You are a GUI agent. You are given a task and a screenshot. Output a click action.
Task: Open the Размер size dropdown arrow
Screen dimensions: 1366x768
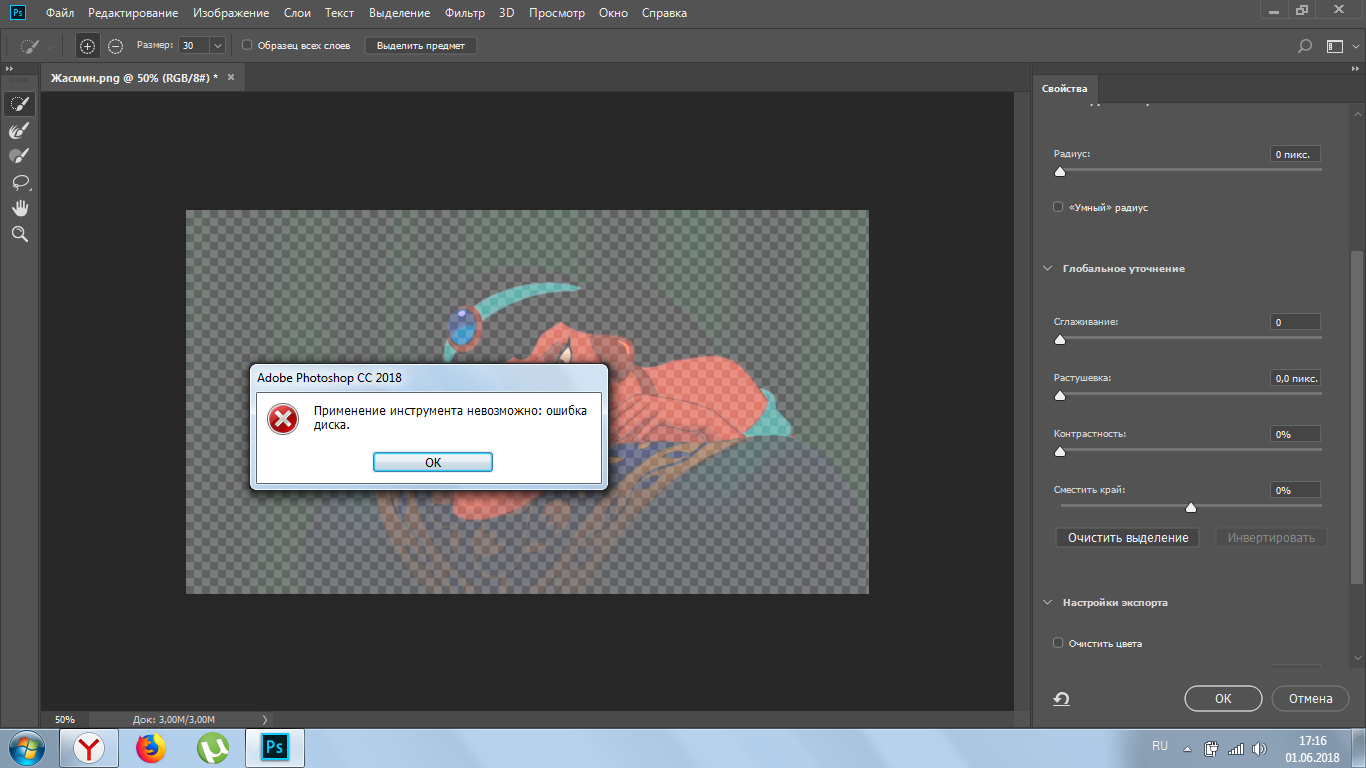[x=217, y=46]
